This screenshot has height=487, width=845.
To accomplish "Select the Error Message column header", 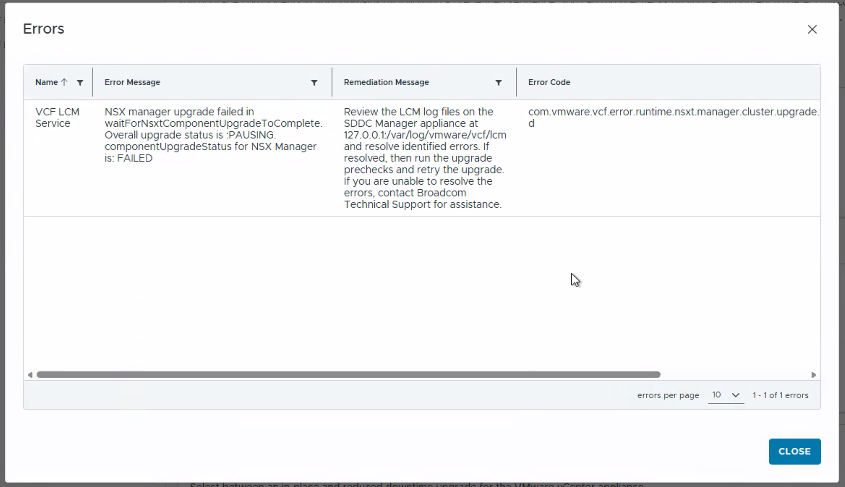I will tap(132, 82).
